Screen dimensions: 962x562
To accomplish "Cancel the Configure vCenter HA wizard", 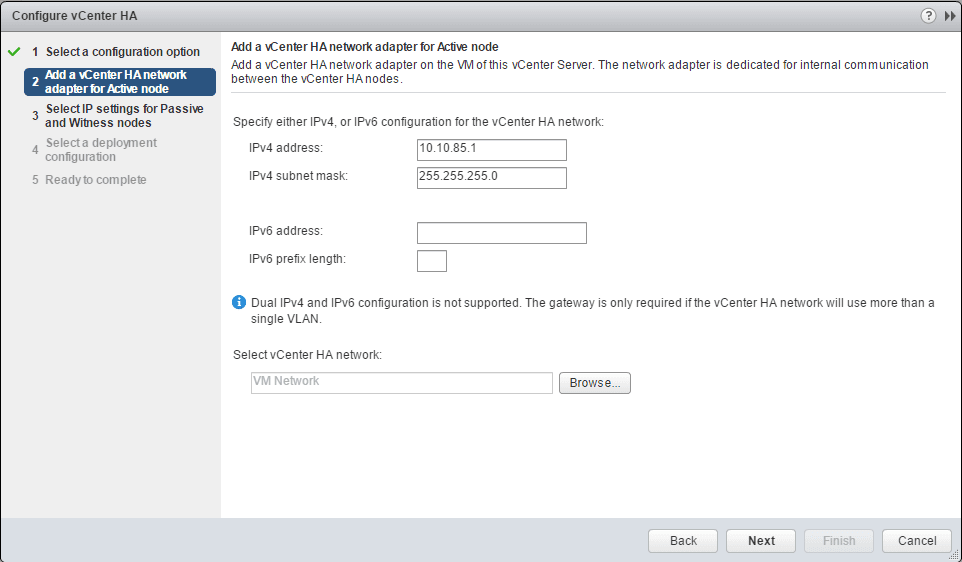I will [x=917, y=541].
